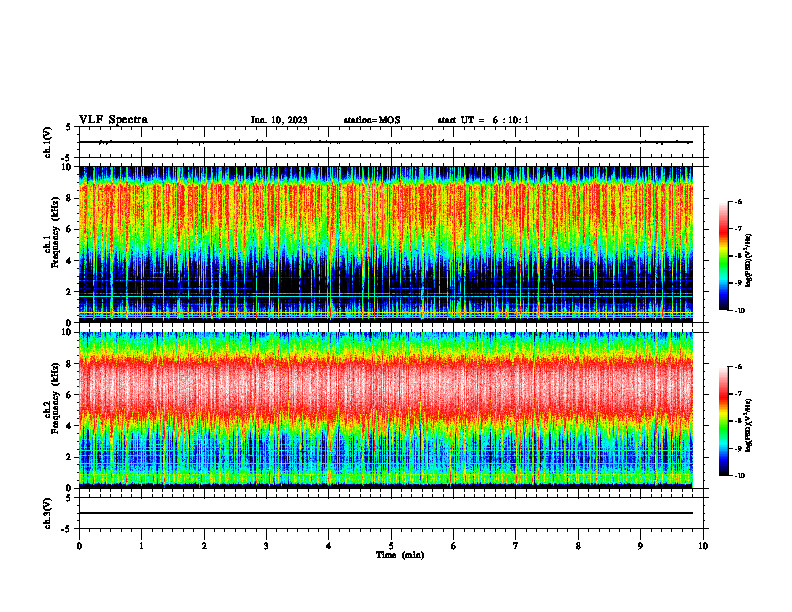
Task: Click the "5" tick on the Time axis
Action: coord(391,546)
